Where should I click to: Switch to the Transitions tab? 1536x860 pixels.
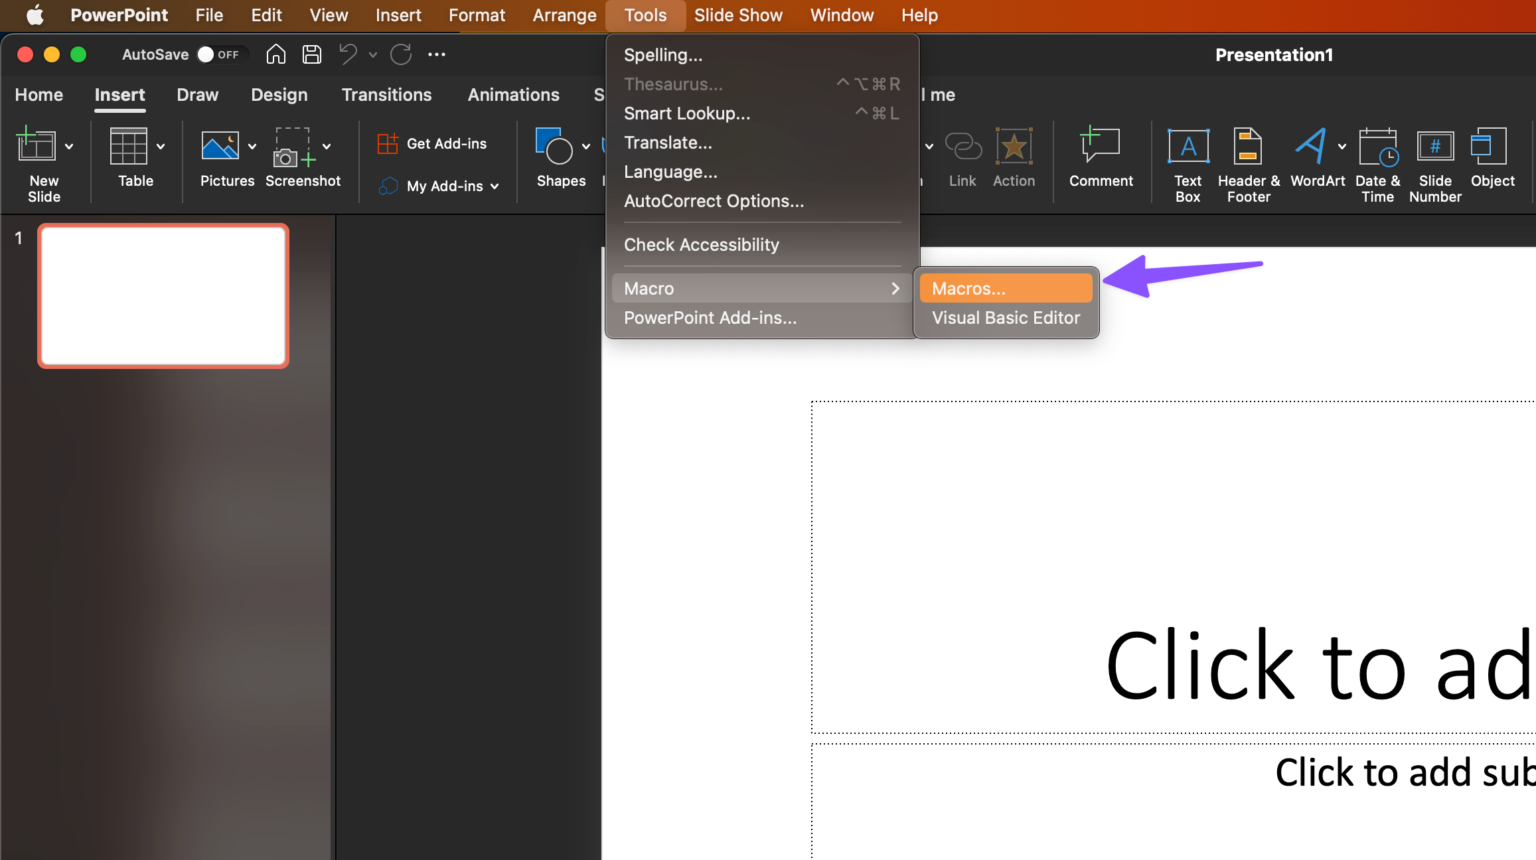pyautogui.click(x=386, y=95)
